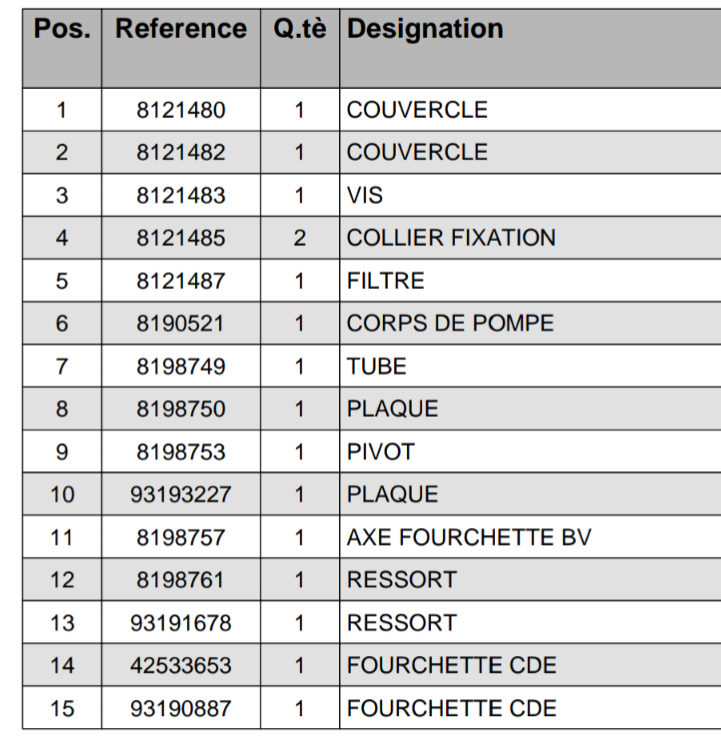Click the Reference column header
The image size is (721, 751).
click(x=181, y=30)
